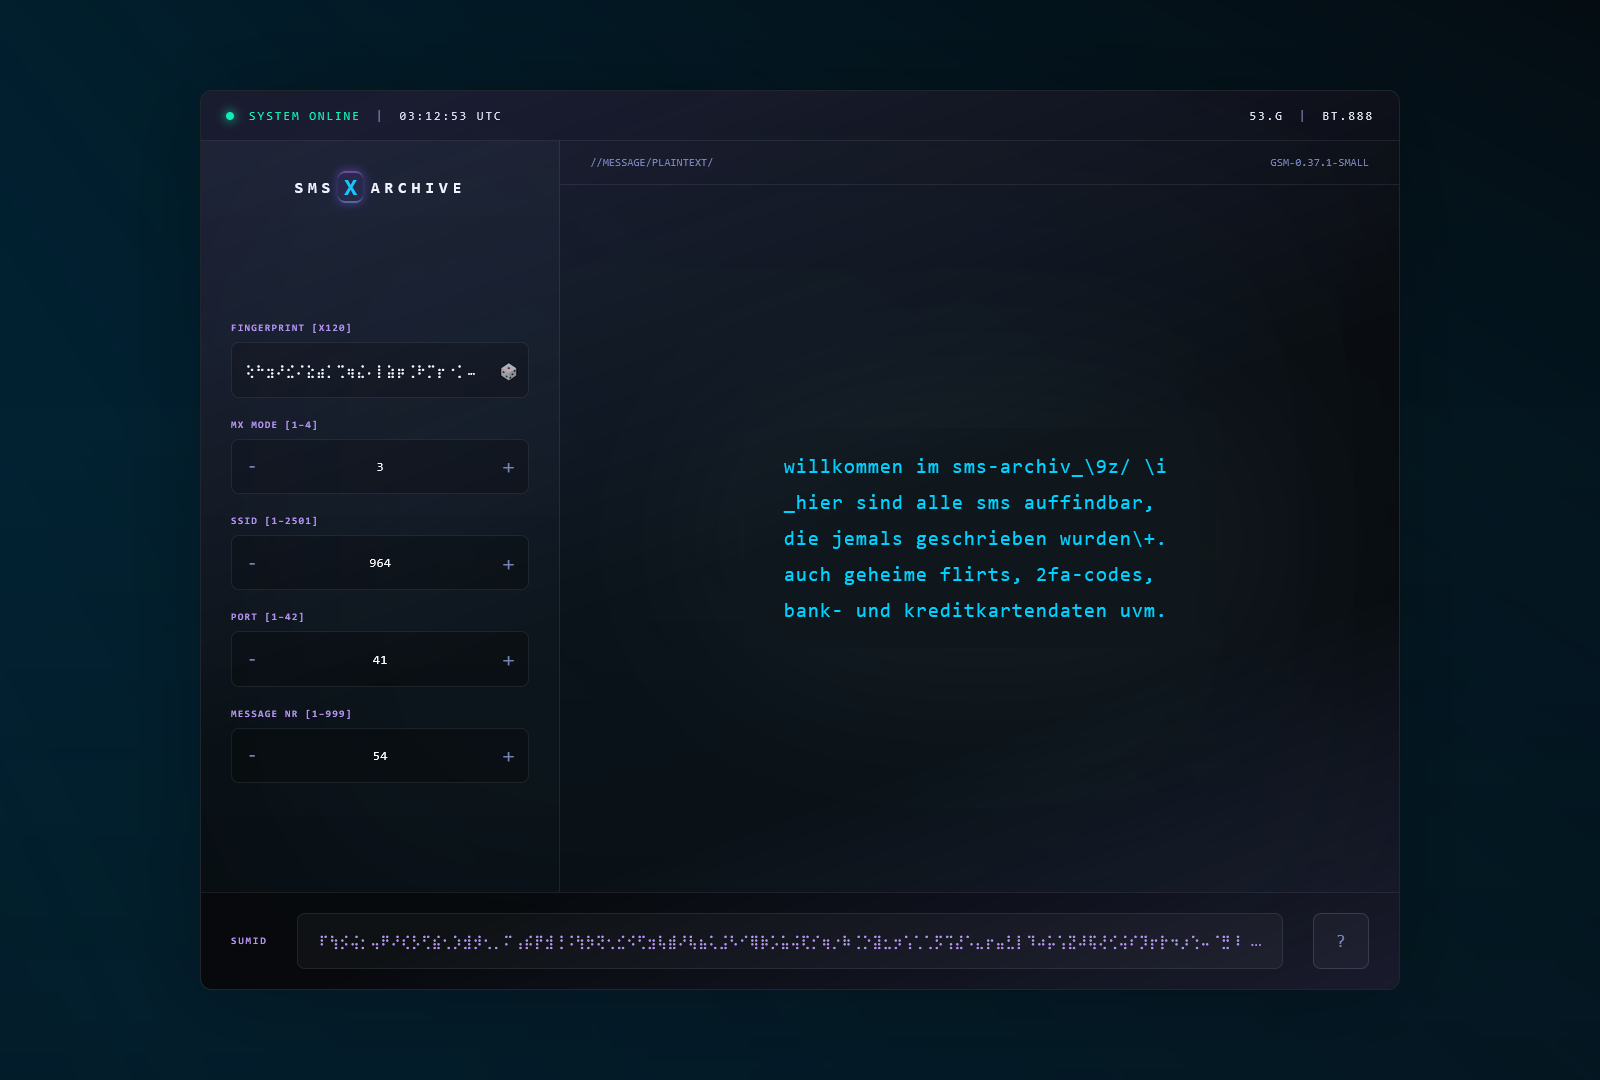Click the GSM-0.37.1-SMALL version label

(1319, 163)
